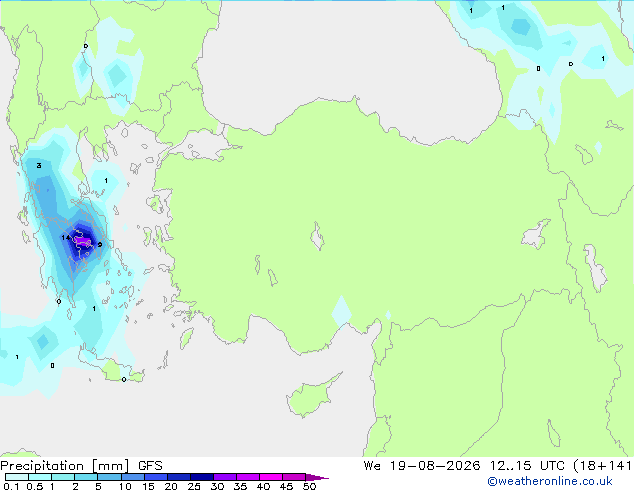Click the legend label '50'
The width and height of the screenshot is (634, 490).
click(309, 486)
